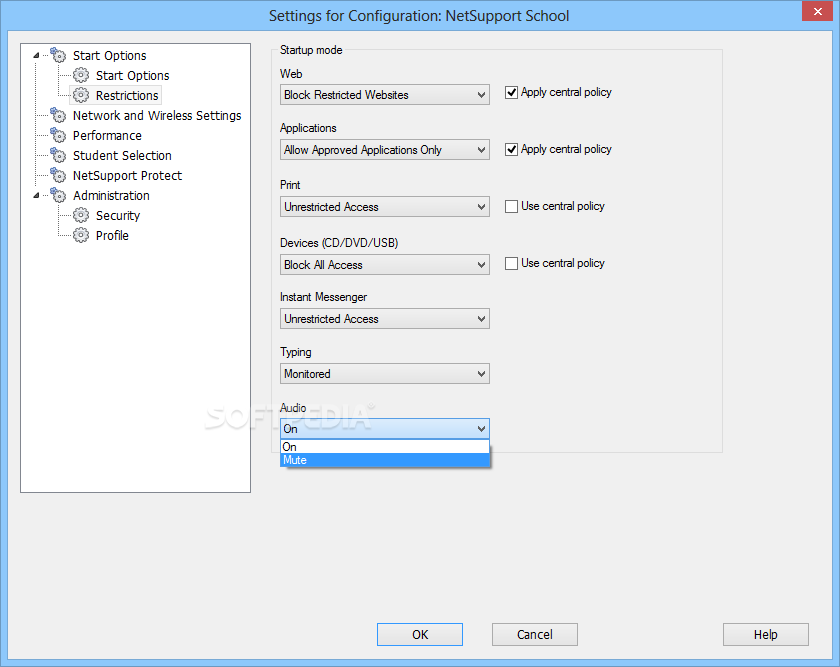Collapse the Administration tree node
Screen dimensions: 840x667
(x=36, y=195)
